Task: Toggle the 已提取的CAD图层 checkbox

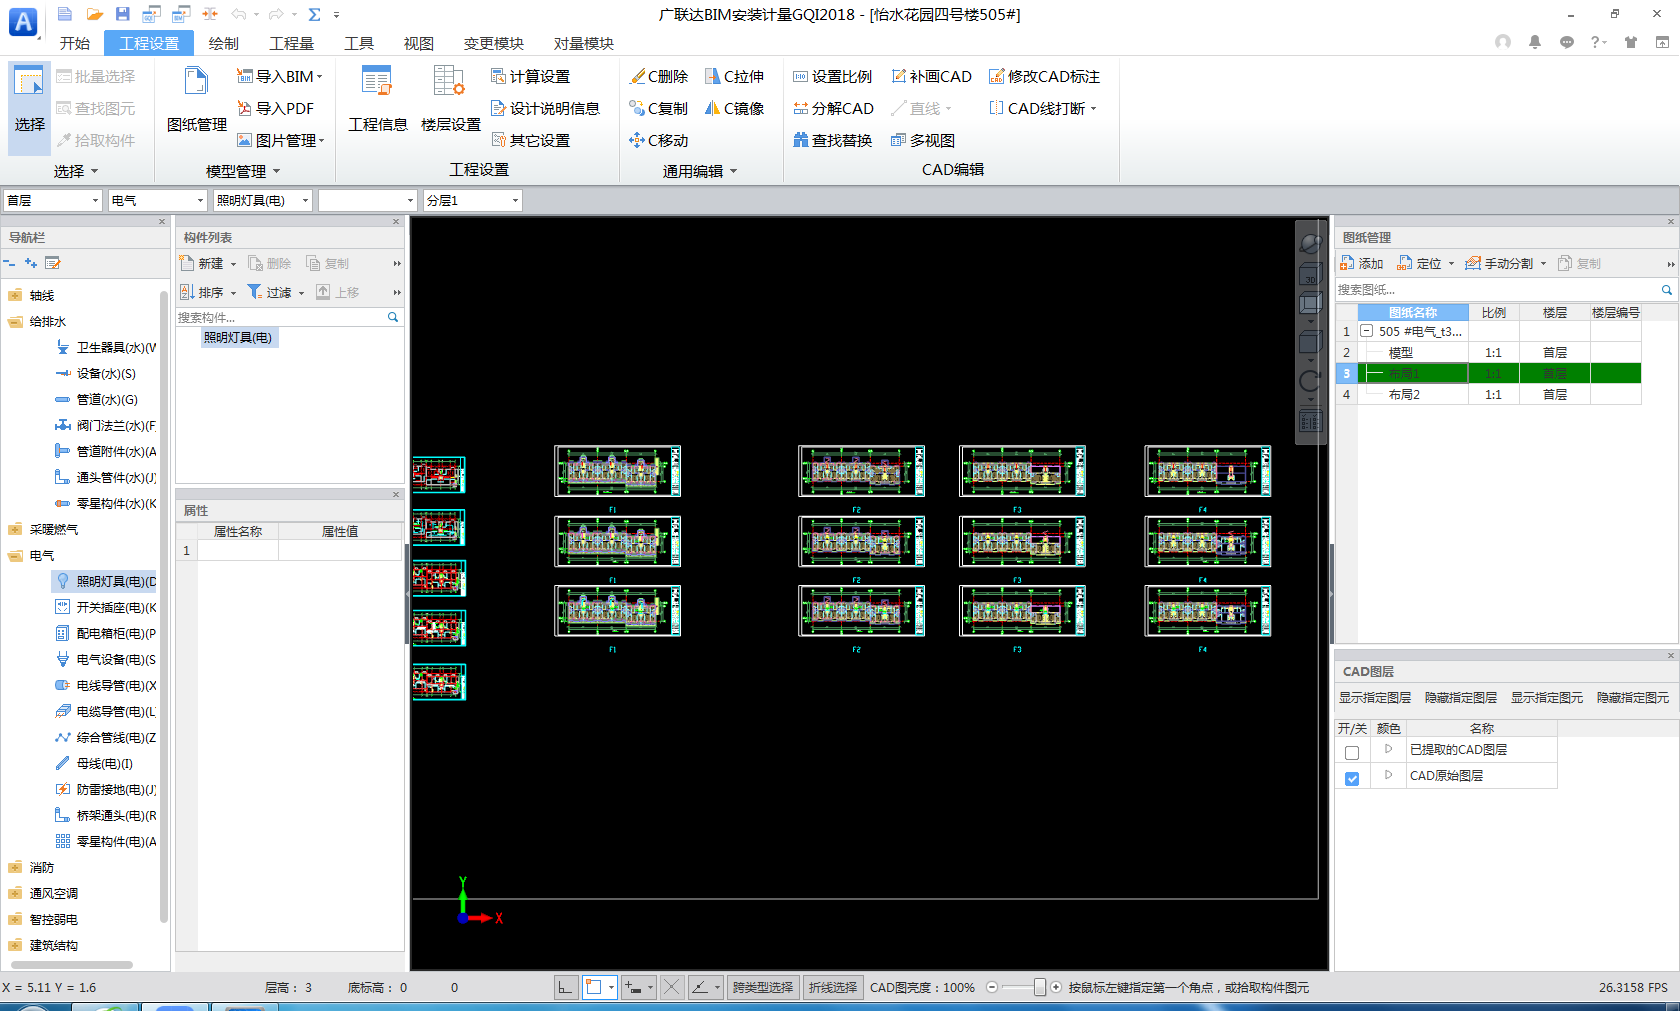Action: (x=1352, y=752)
